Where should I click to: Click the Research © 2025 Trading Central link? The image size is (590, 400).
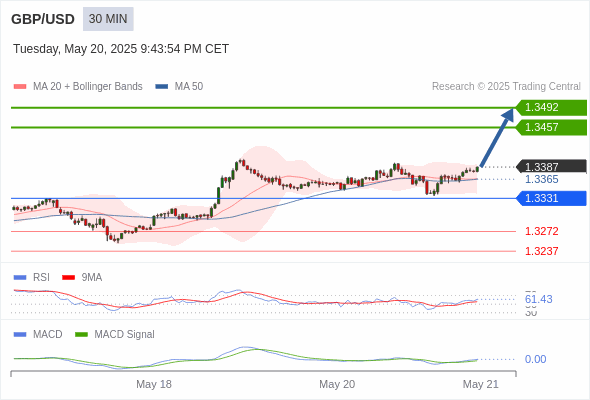click(x=506, y=87)
